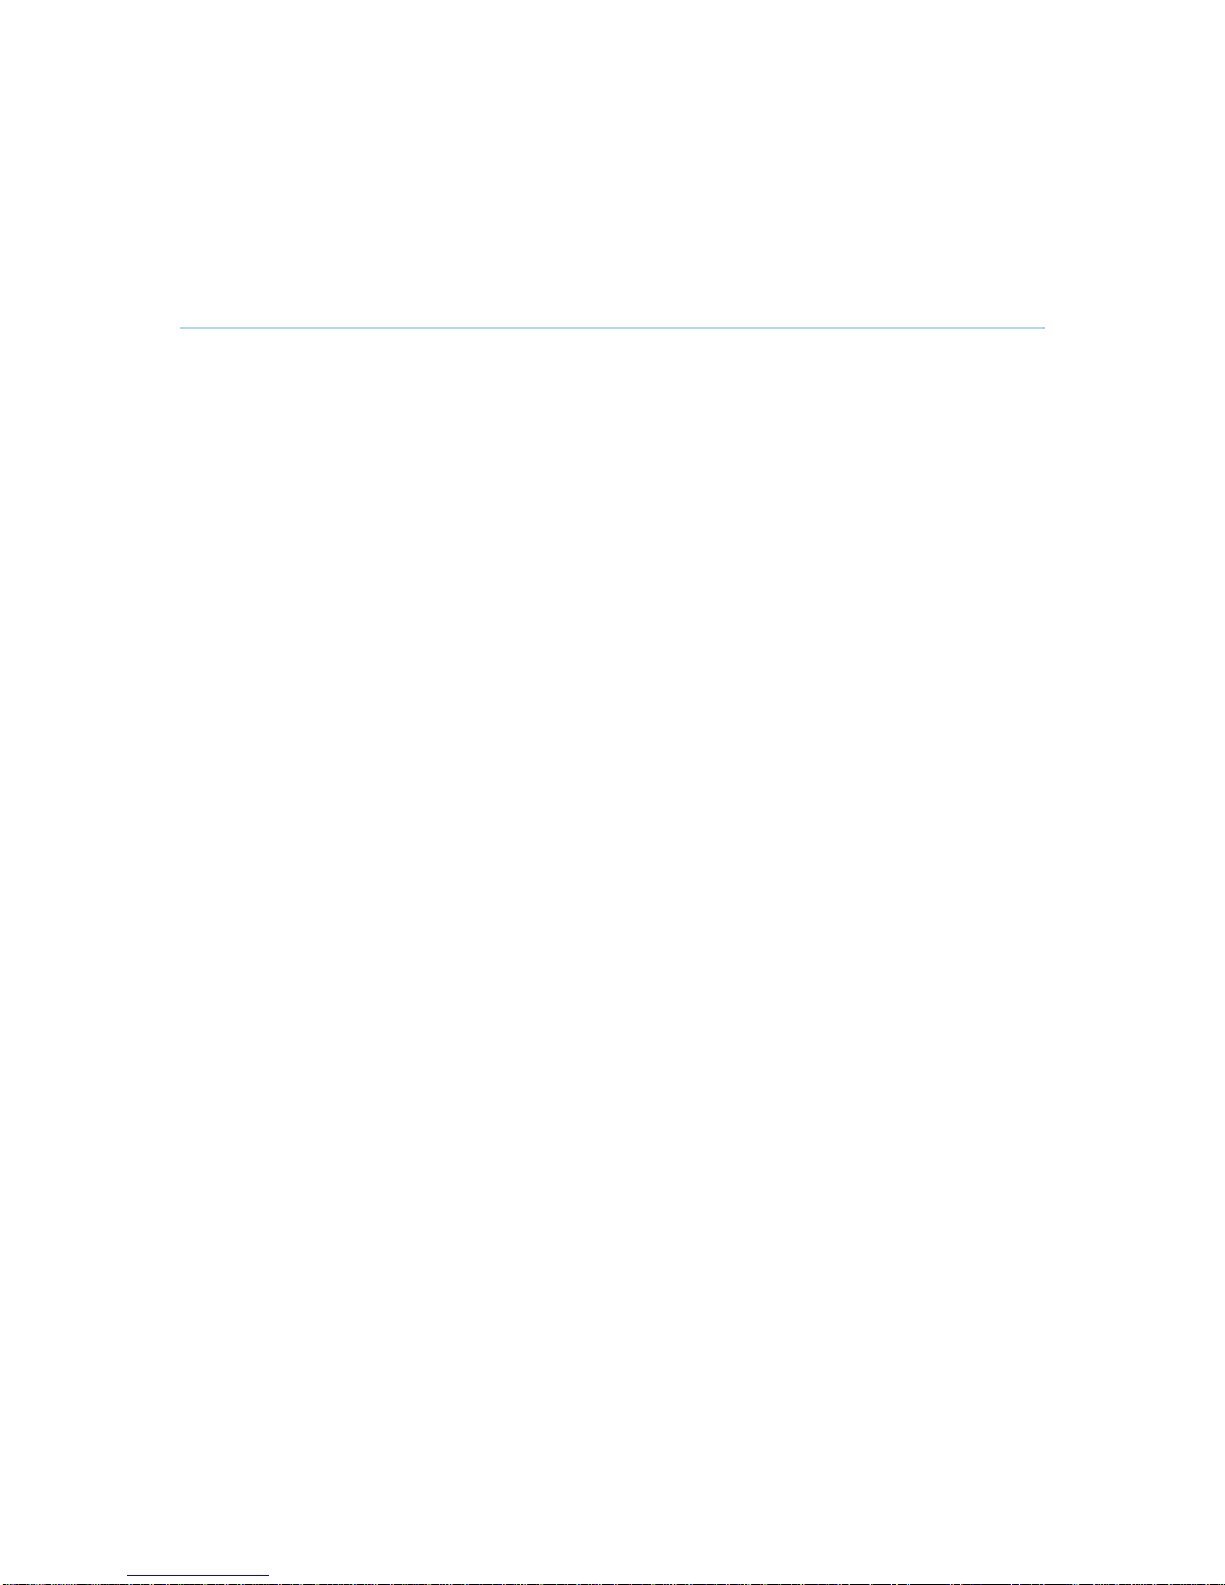Click the light blue horizontal divider line
Screen dimensions: 1225x1585
point(612,327)
